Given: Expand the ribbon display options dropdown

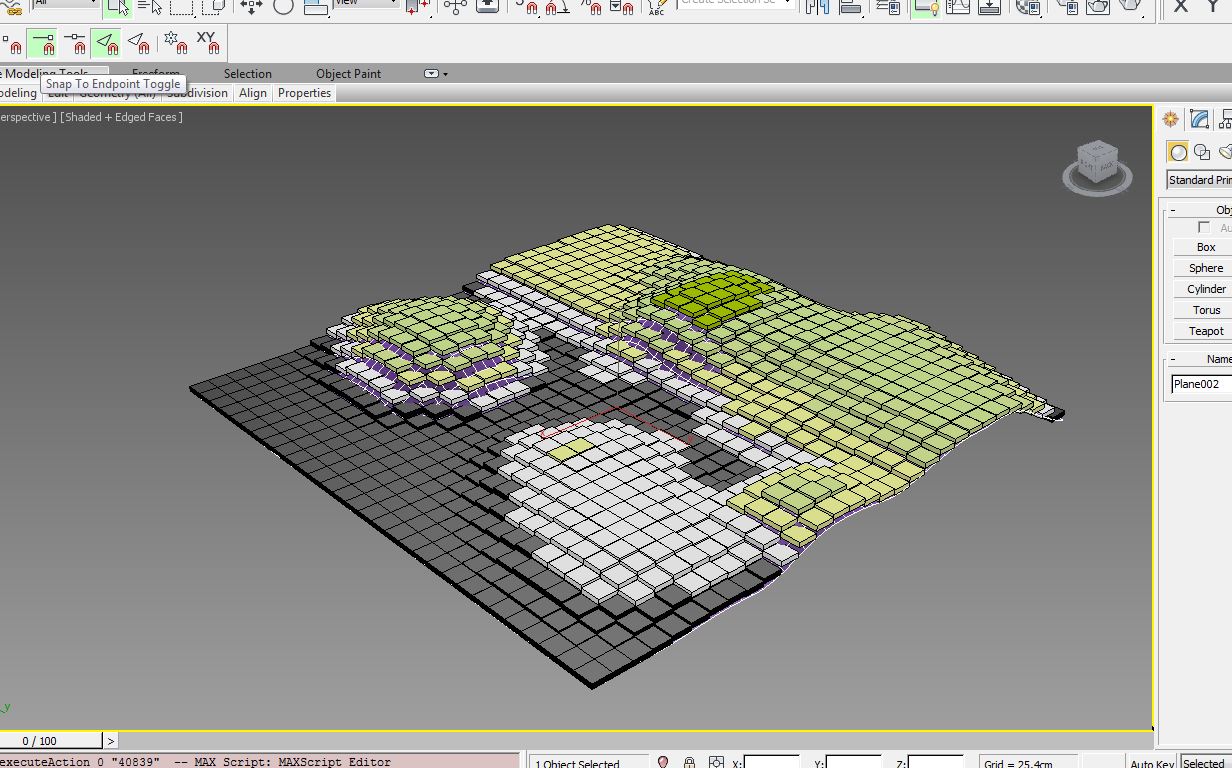Looking at the screenshot, I should [x=436, y=74].
